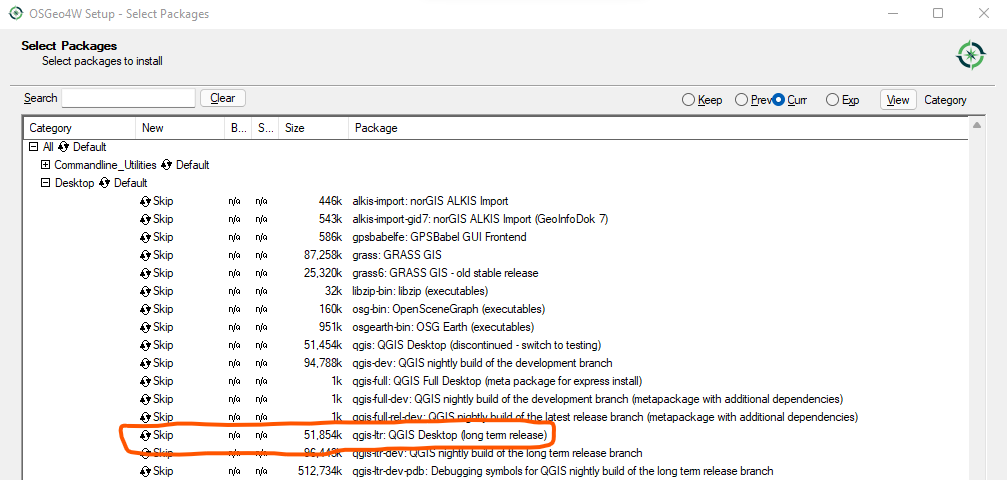Click the Skip cycle icon for grass: GRASS GIS
The height and width of the screenshot is (480, 1007).
coord(146,255)
